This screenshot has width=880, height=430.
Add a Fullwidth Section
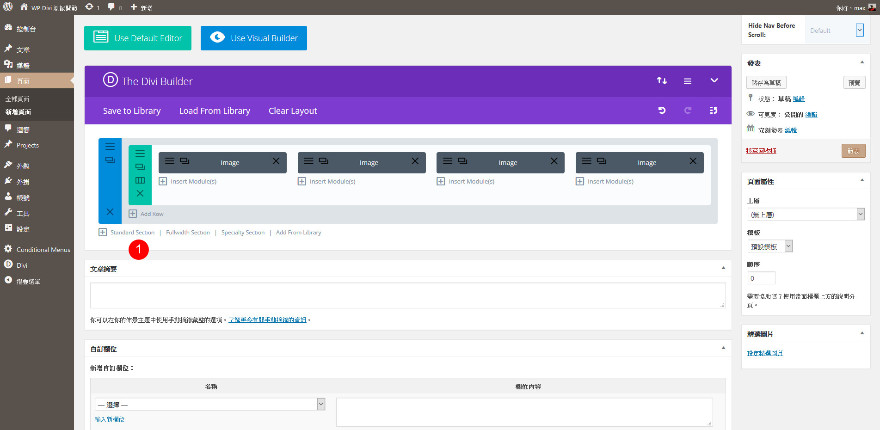[x=188, y=232]
